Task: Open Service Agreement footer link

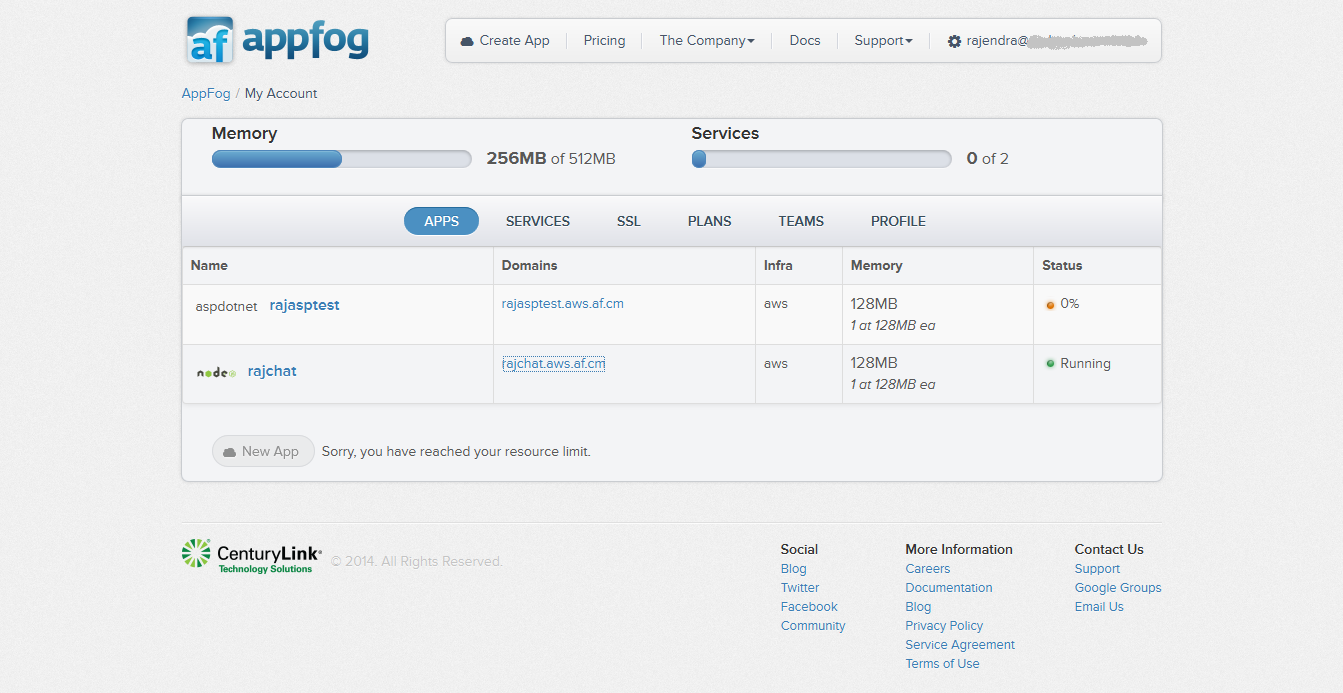Action: 959,645
